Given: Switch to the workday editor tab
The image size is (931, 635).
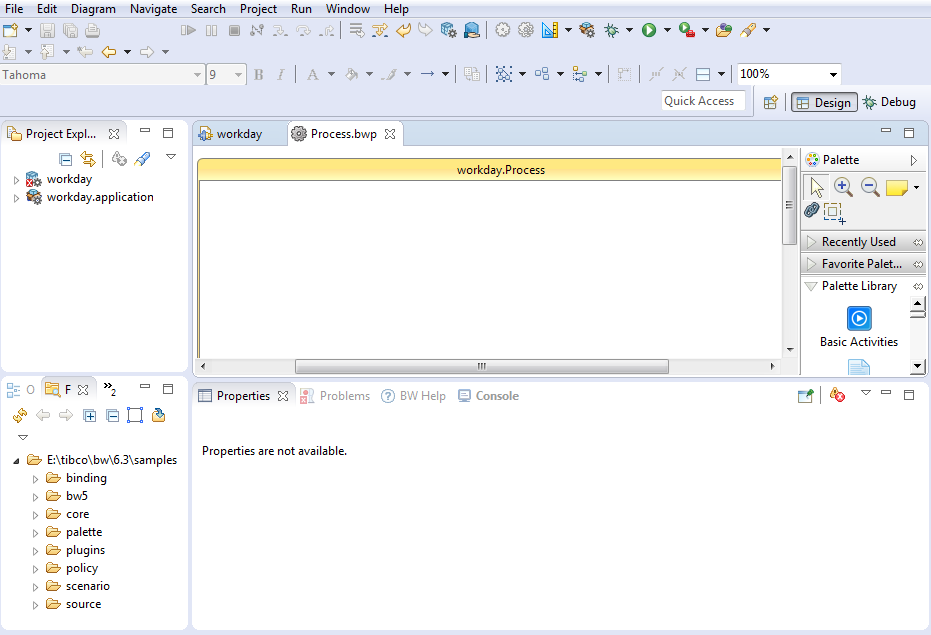Looking at the screenshot, I should tap(238, 134).
